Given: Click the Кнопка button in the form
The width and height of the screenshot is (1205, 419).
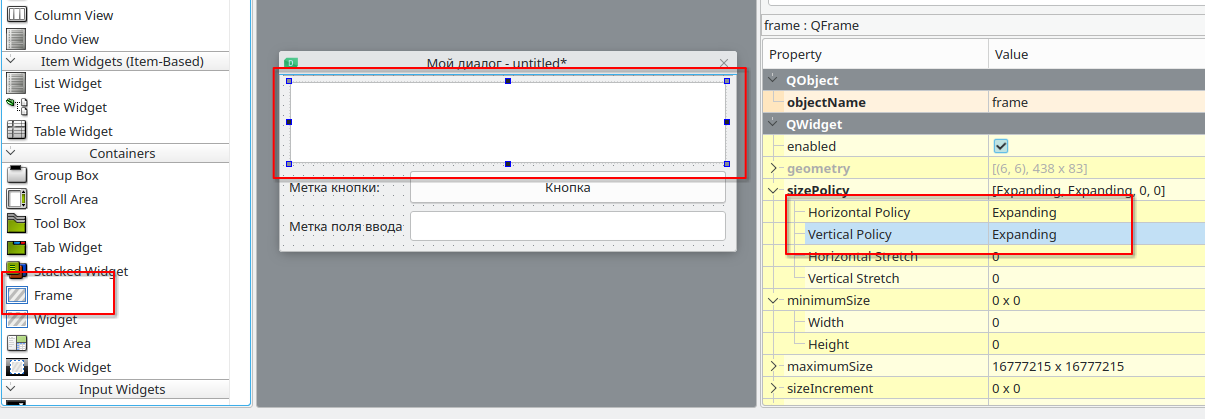Looking at the screenshot, I should coord(567,187).
